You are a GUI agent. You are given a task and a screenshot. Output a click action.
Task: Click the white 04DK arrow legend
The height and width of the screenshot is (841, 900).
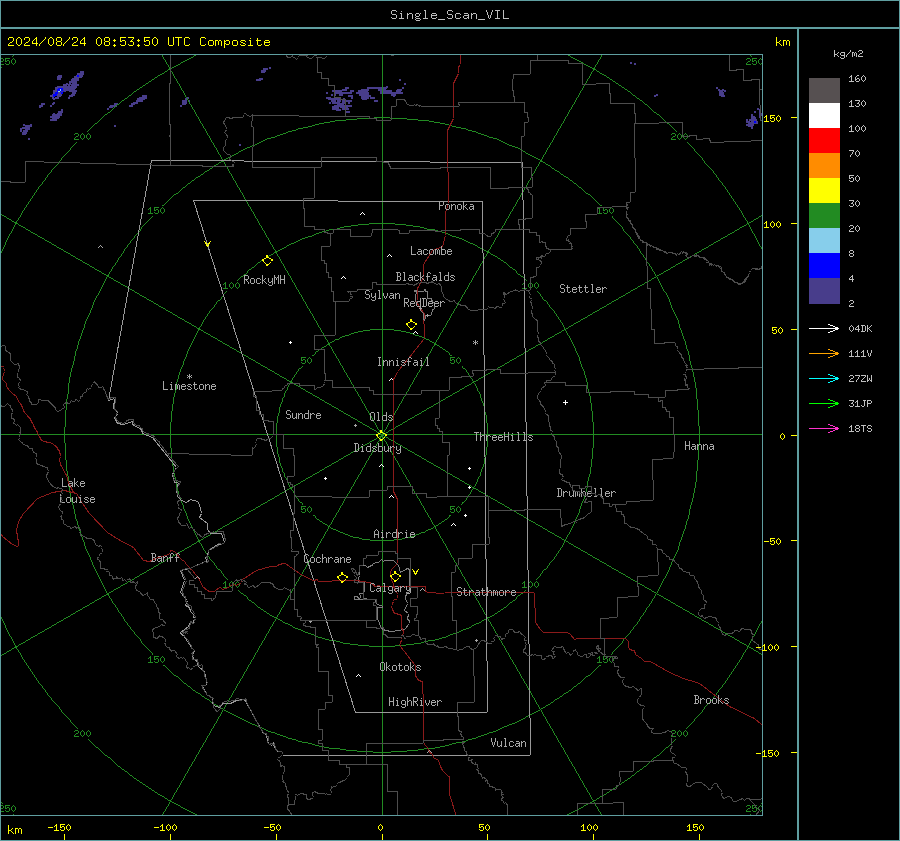point(824,328)
